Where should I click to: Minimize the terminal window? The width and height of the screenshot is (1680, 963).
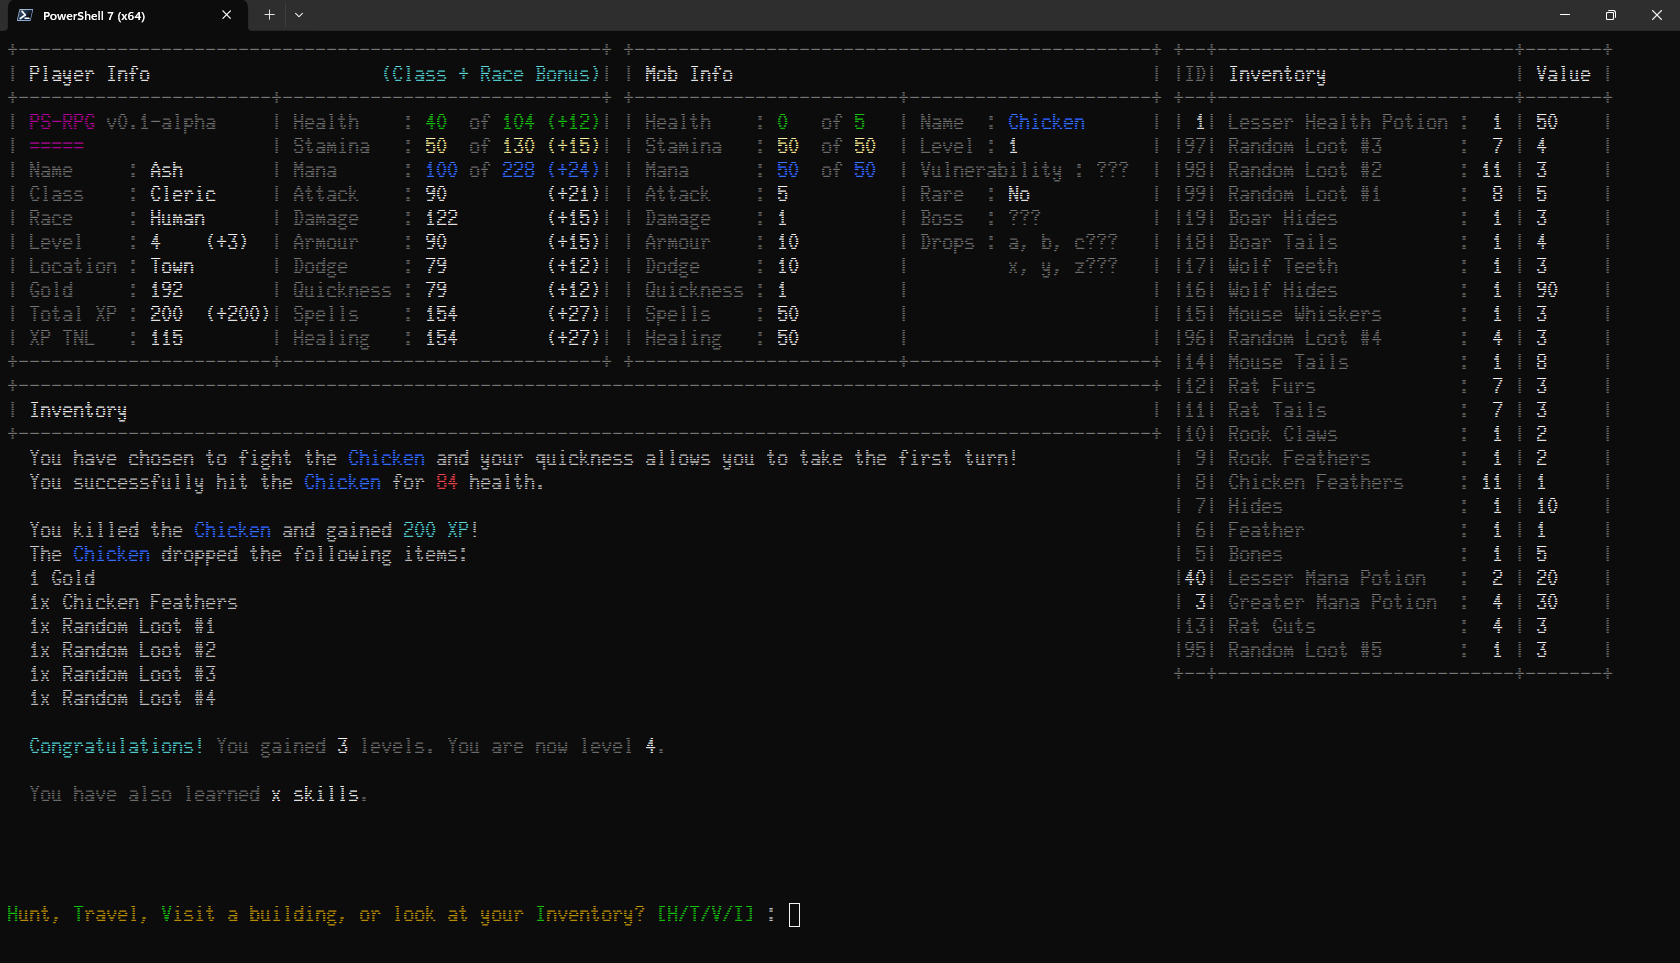point(1565,15)
